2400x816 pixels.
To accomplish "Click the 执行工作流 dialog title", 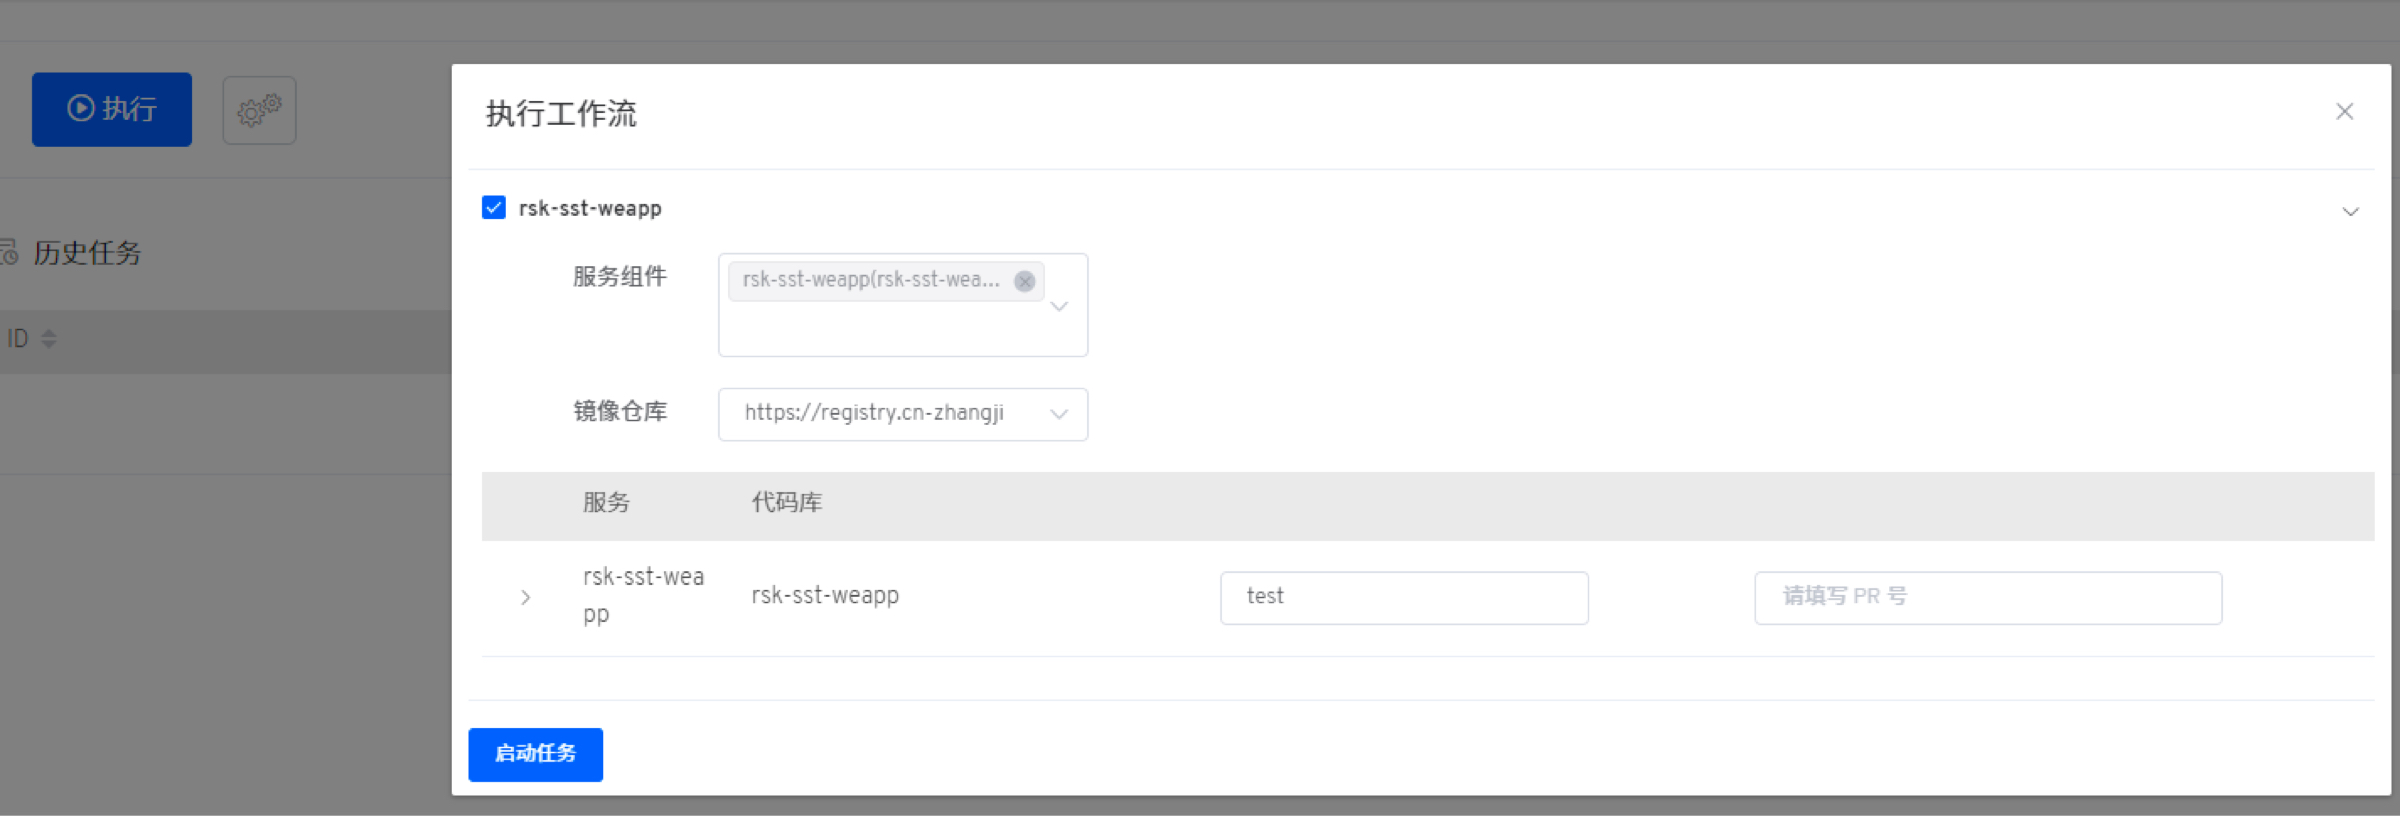I will tap(561, 114).
